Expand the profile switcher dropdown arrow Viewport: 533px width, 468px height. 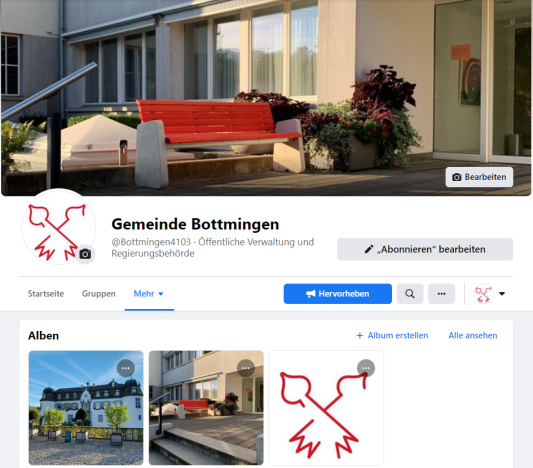click(x=502, y=294)
